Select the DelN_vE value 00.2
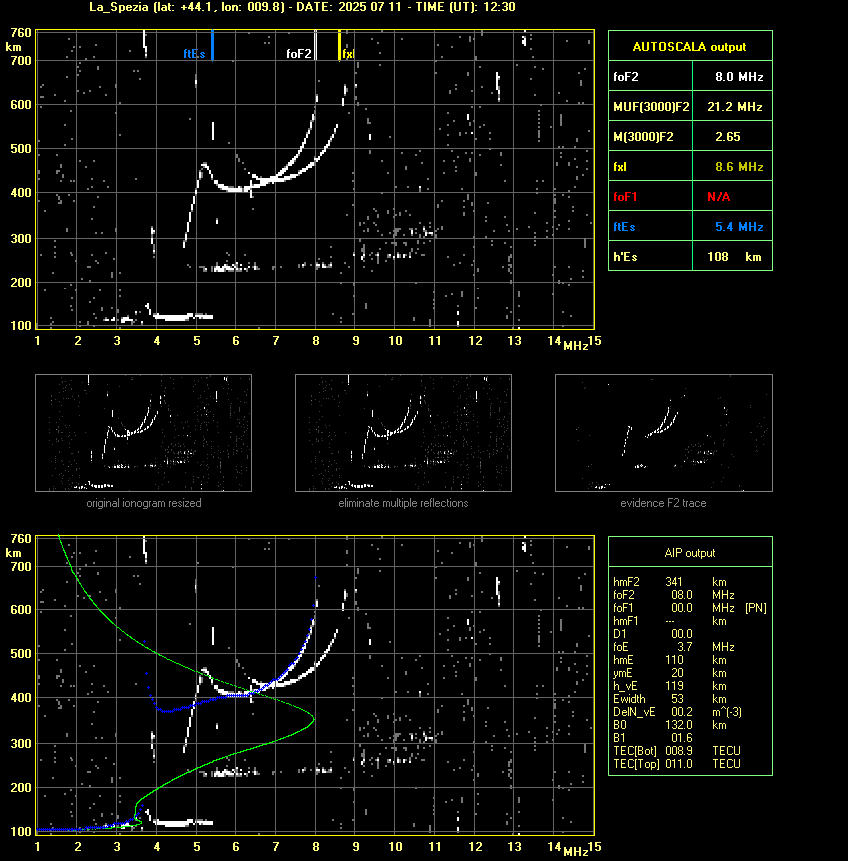Image resolution: width=848 pixels, height=861 pixels. pos(682,712)
